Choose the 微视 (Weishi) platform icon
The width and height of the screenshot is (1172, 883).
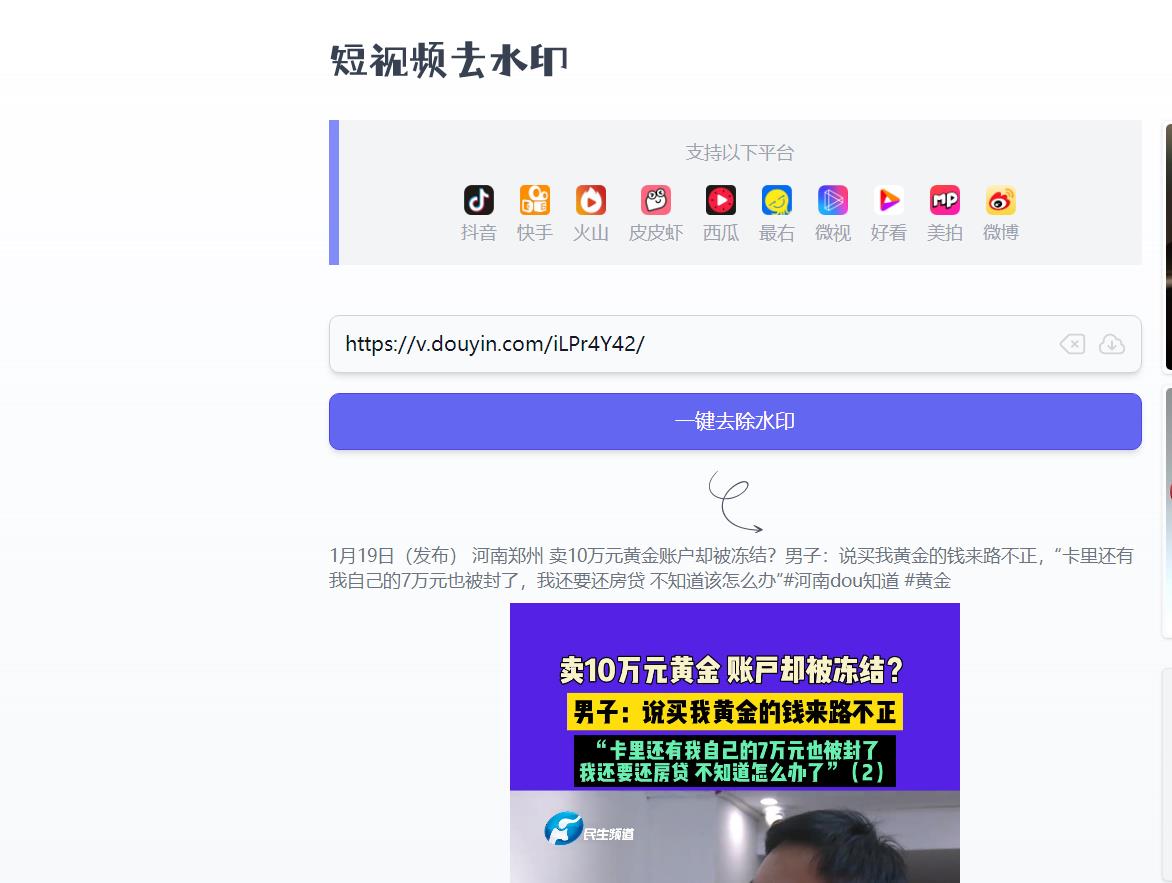[833, 200]
